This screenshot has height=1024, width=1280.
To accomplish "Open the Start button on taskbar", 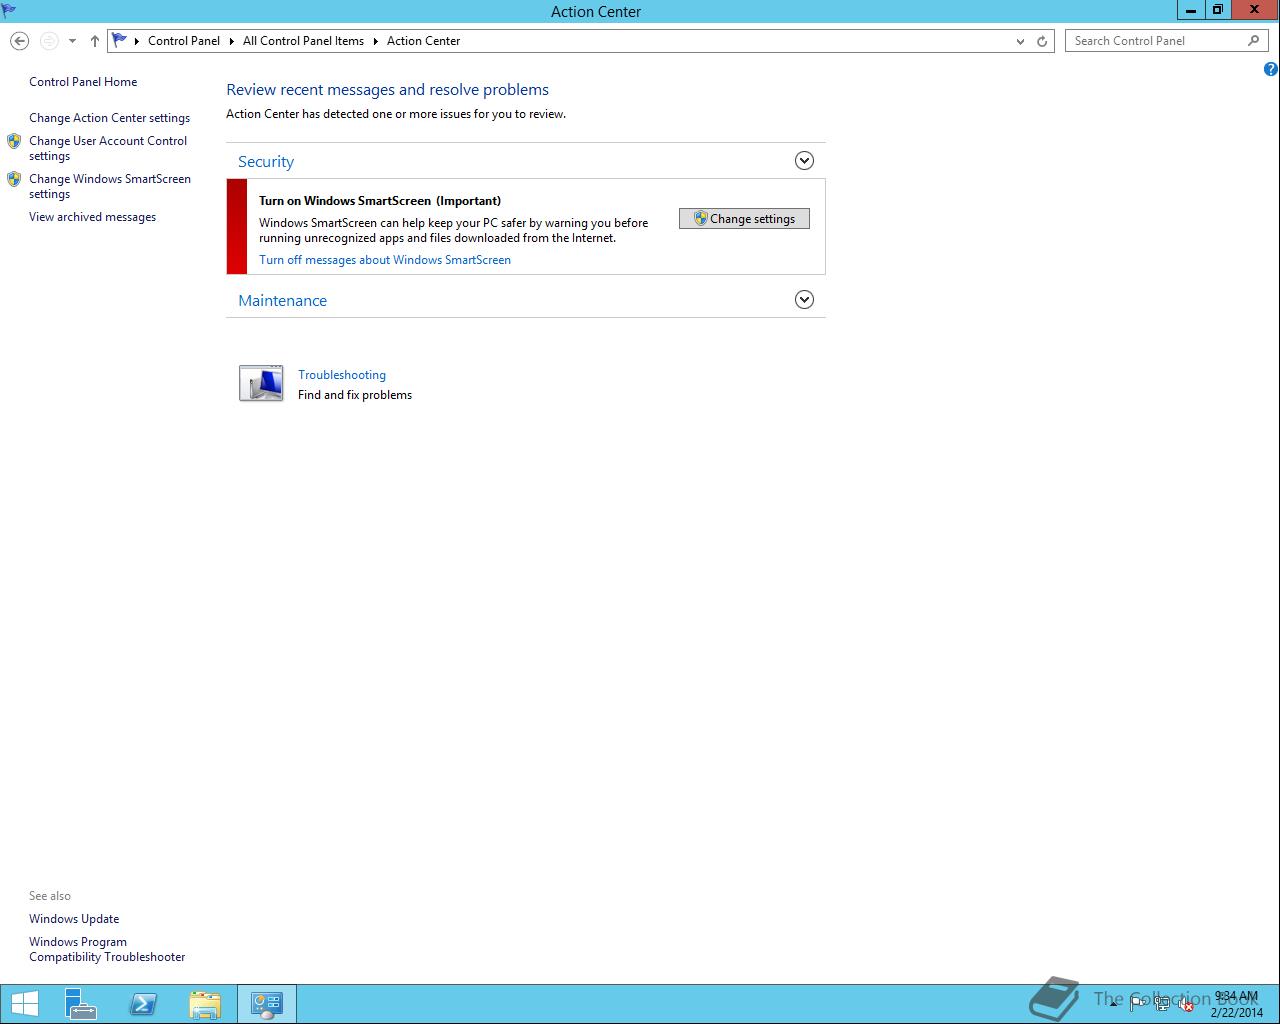I will tap(24, 1004).
